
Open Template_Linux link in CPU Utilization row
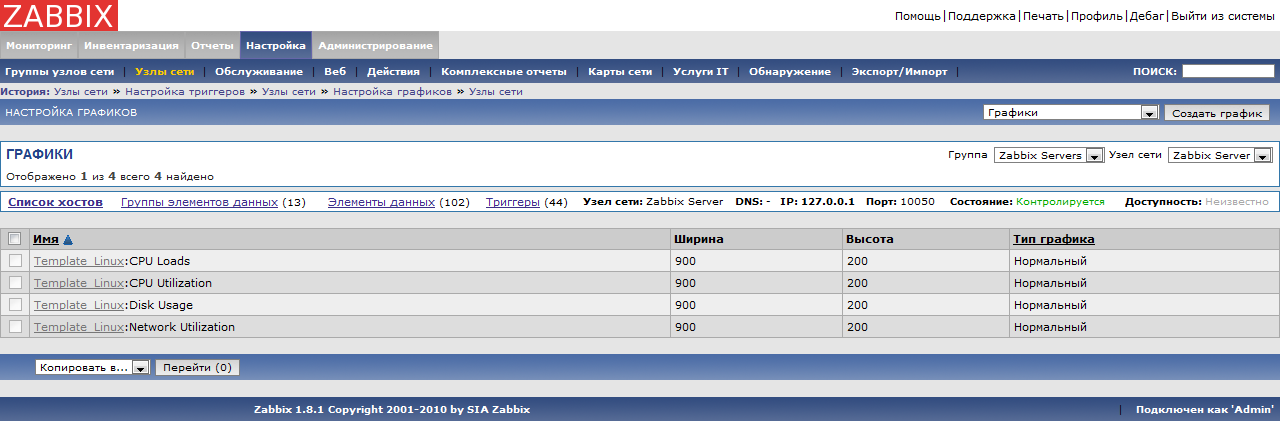tap(79, 283)
